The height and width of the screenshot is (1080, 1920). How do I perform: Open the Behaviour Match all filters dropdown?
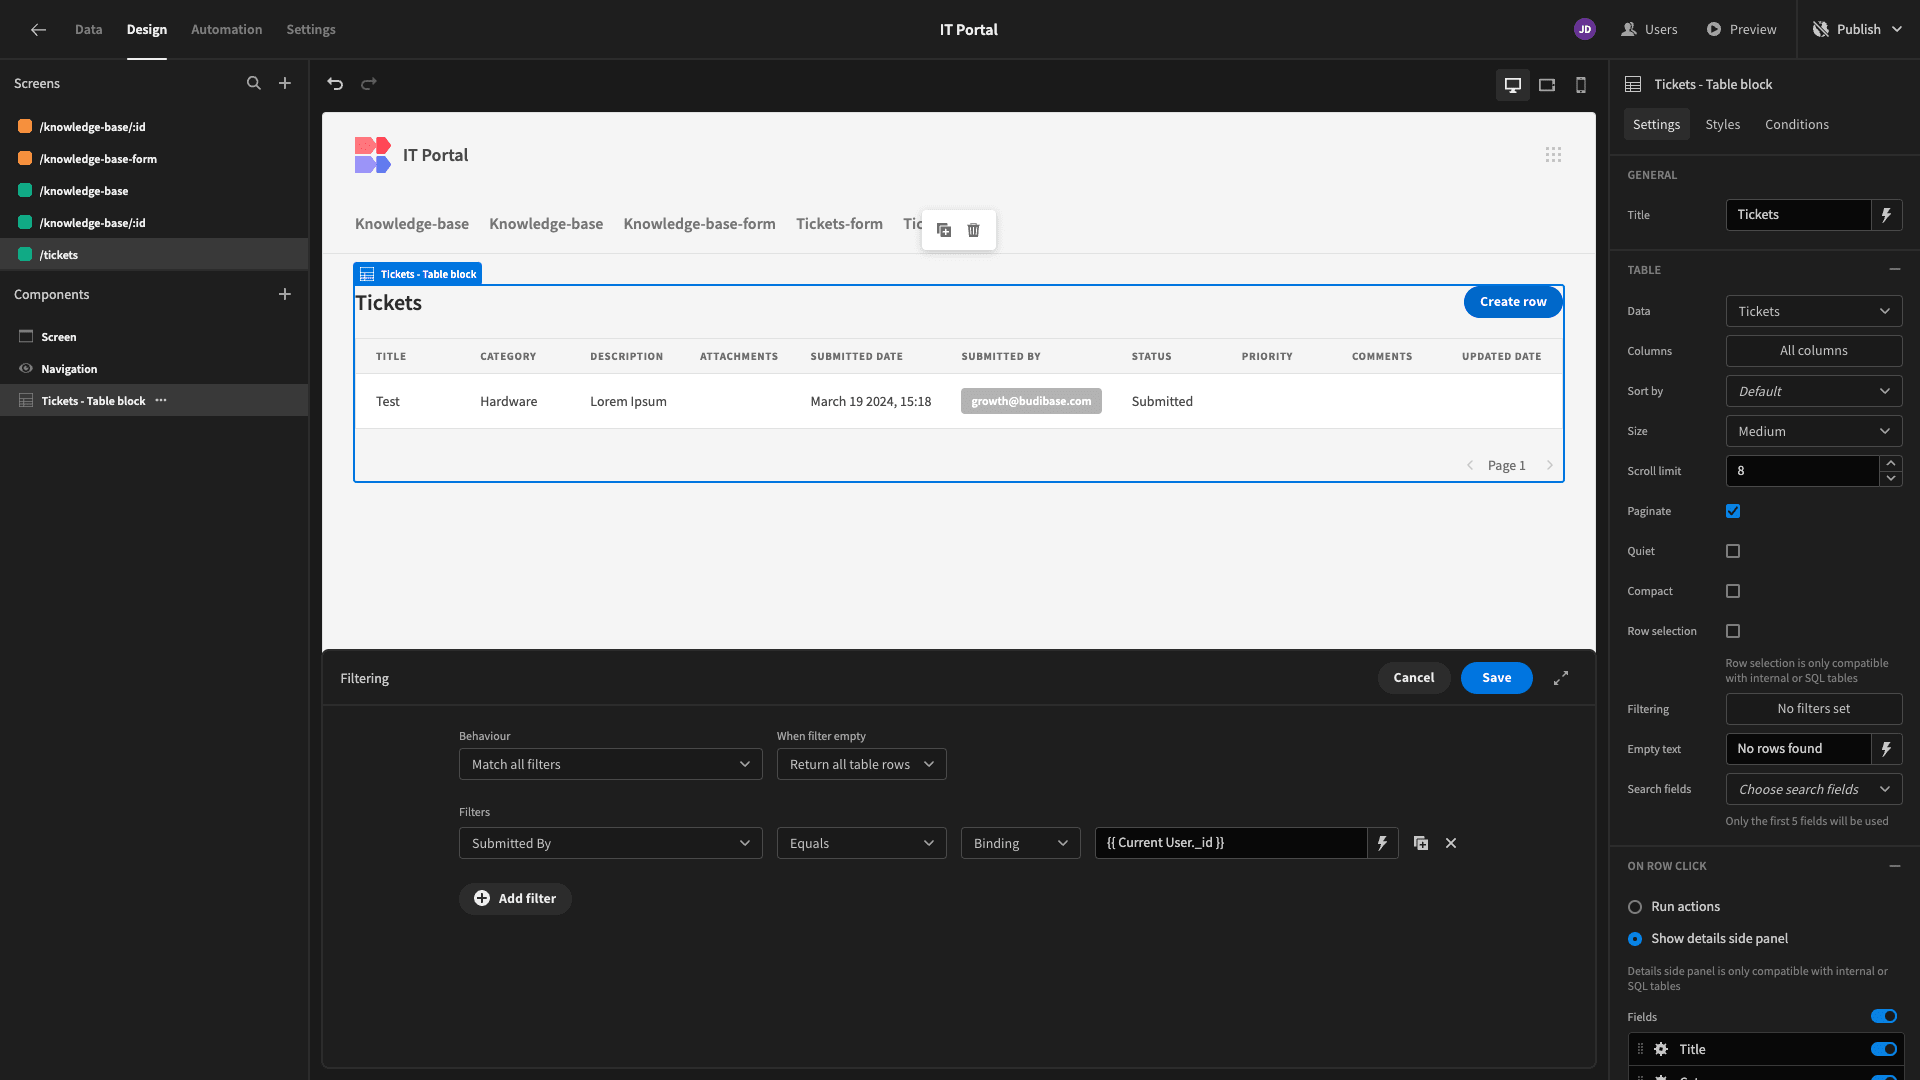[611, 764]
